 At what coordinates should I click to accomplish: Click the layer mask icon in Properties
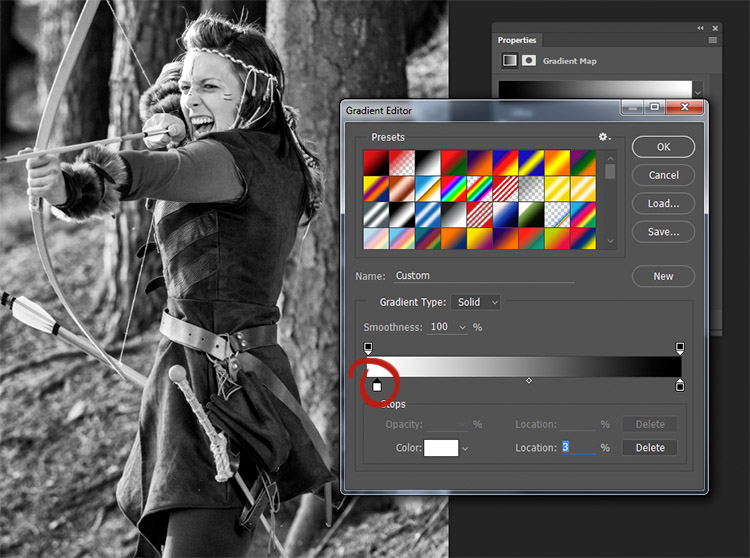pos(529,60)
